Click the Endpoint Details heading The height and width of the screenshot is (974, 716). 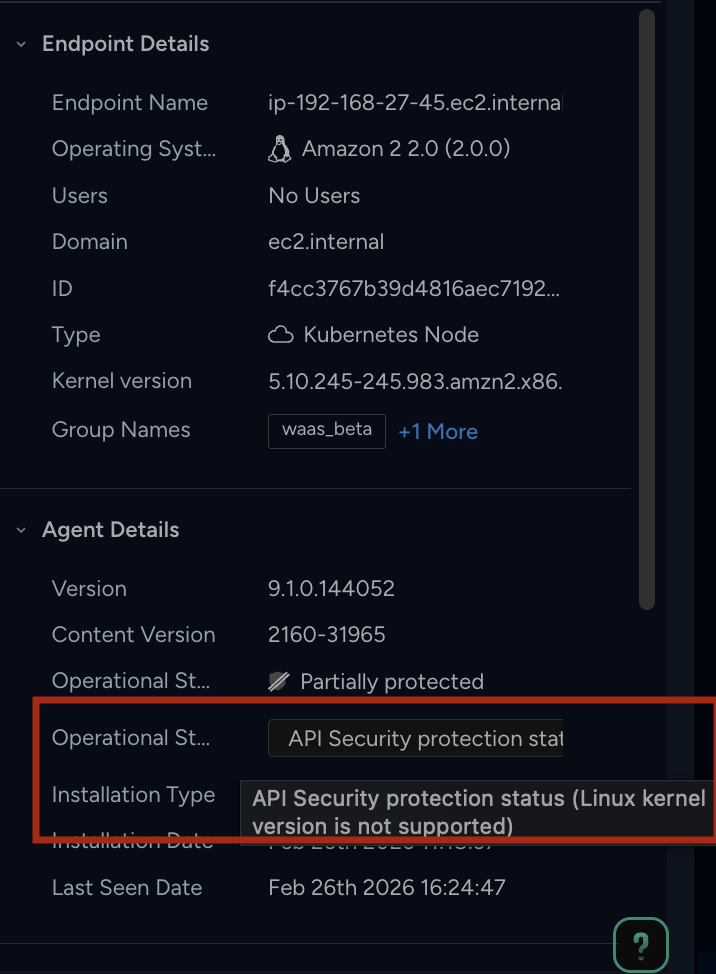125,44
